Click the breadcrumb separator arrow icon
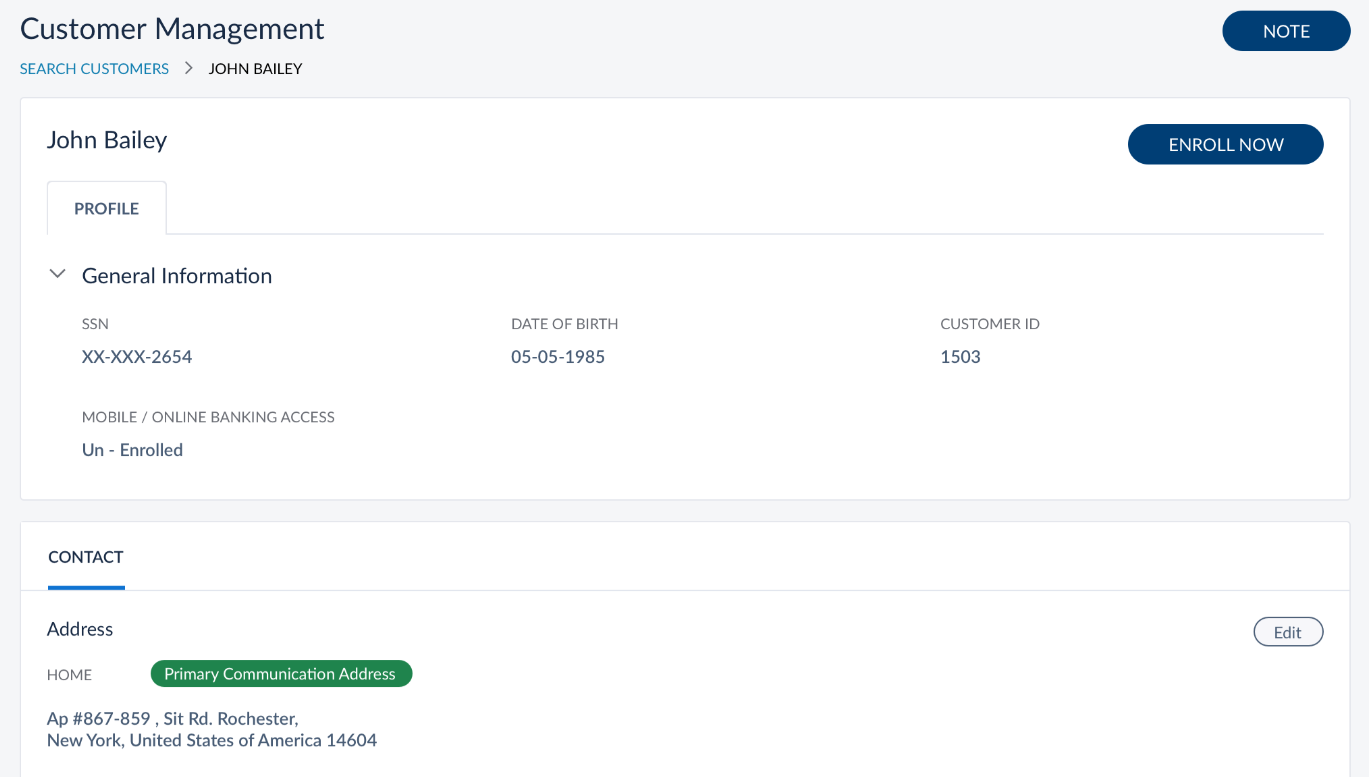This screenshot has height=777, width=1369. [x=188, y=68]
